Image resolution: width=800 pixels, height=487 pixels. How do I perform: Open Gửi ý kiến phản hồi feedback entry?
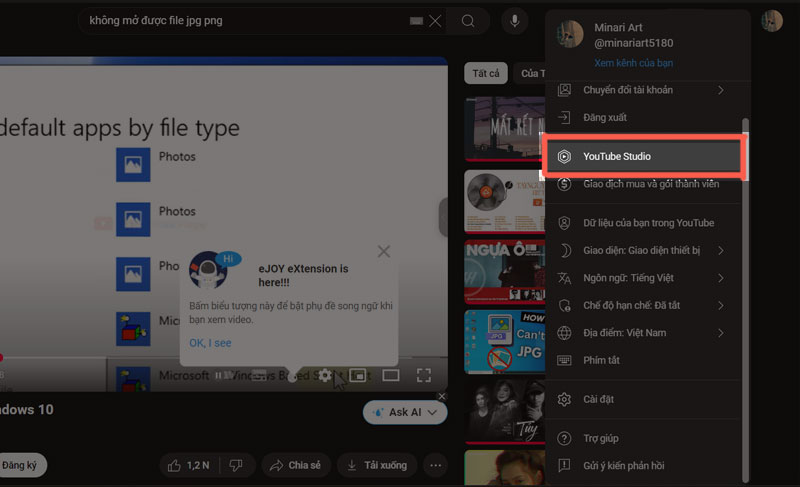point(643,466)
